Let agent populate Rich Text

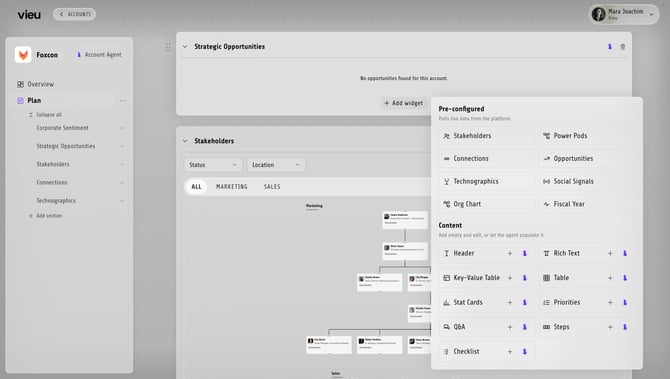coord(625,253)
